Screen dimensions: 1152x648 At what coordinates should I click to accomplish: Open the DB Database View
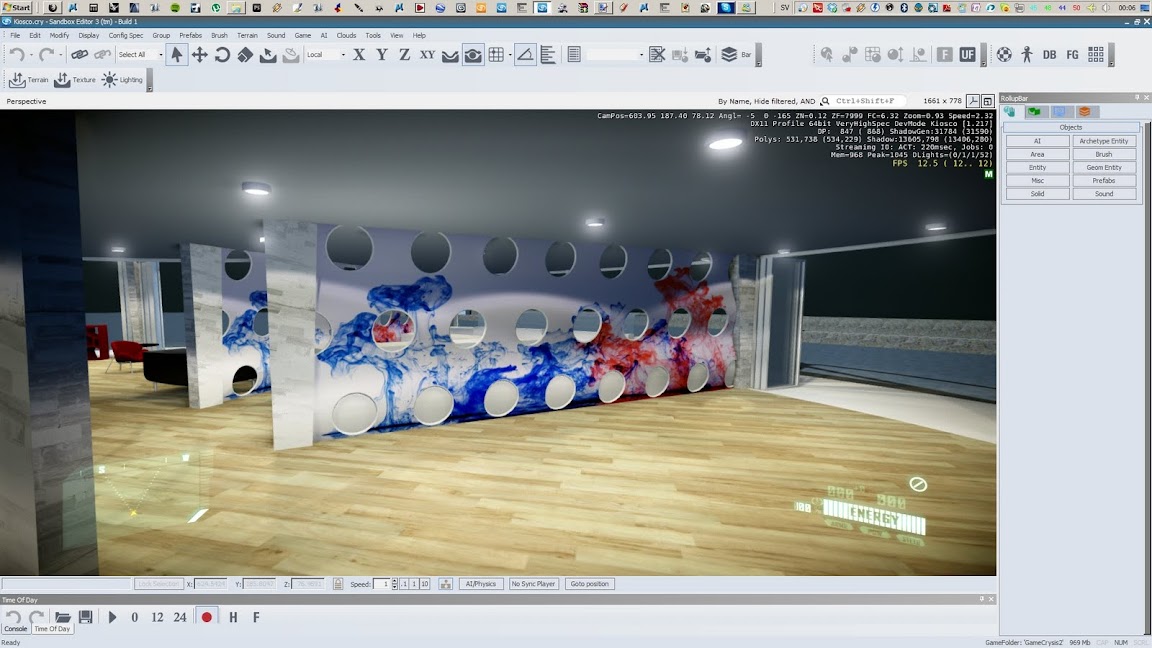point(1049,54)
